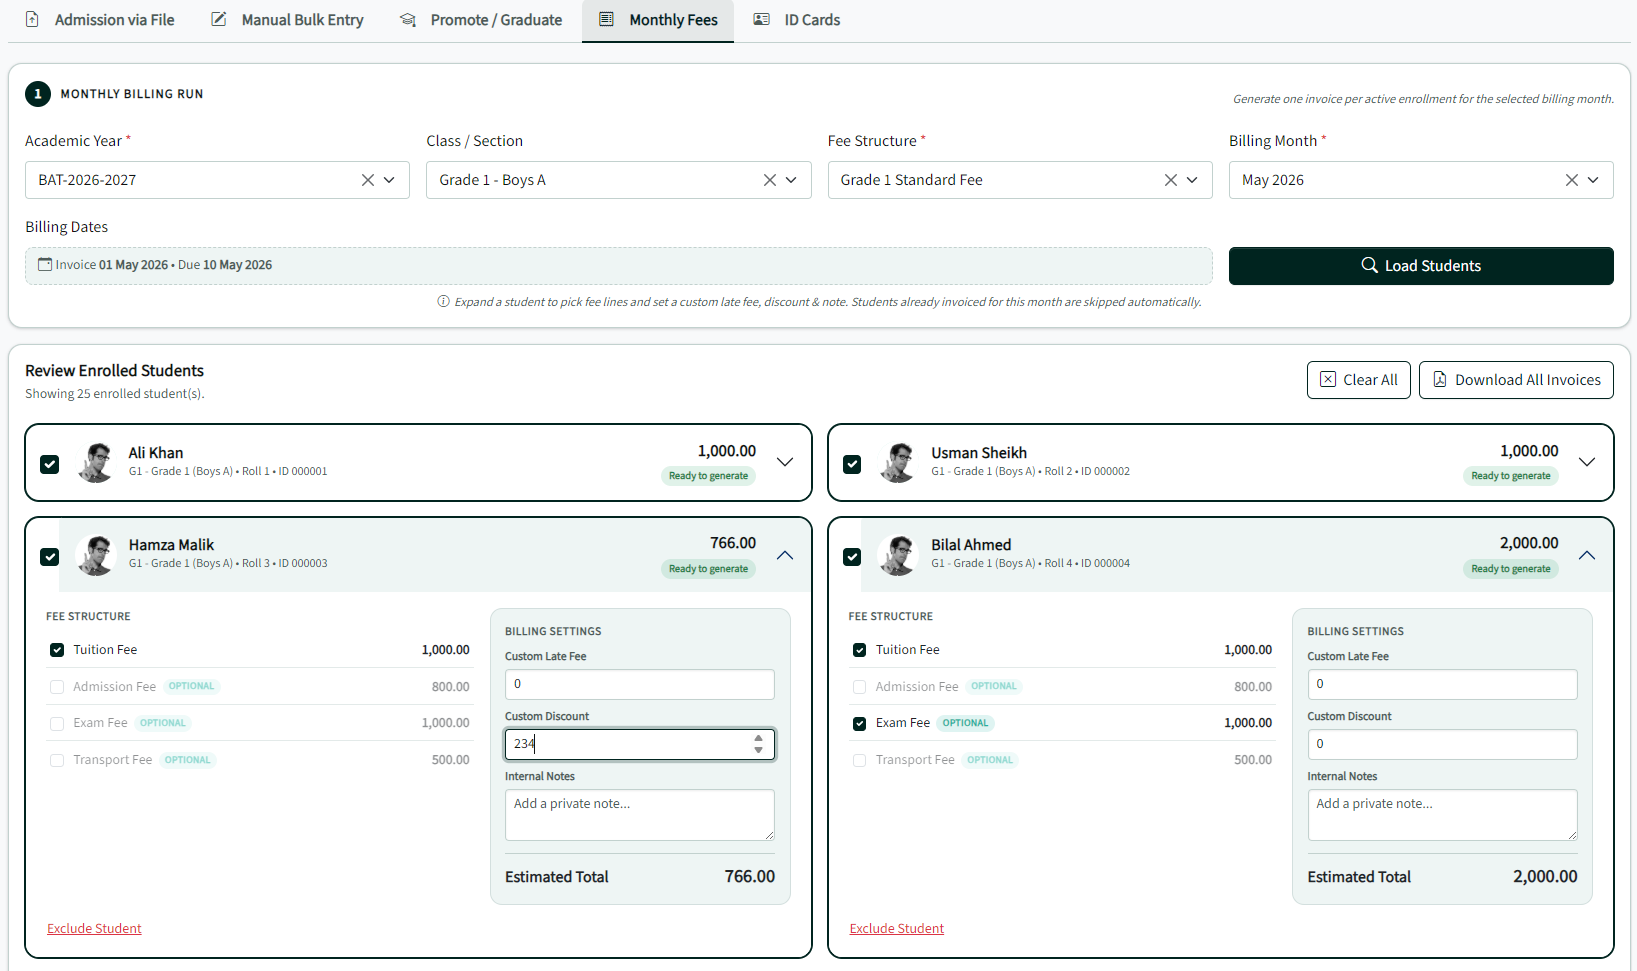Click the Load Students button

click(1421, 266)
